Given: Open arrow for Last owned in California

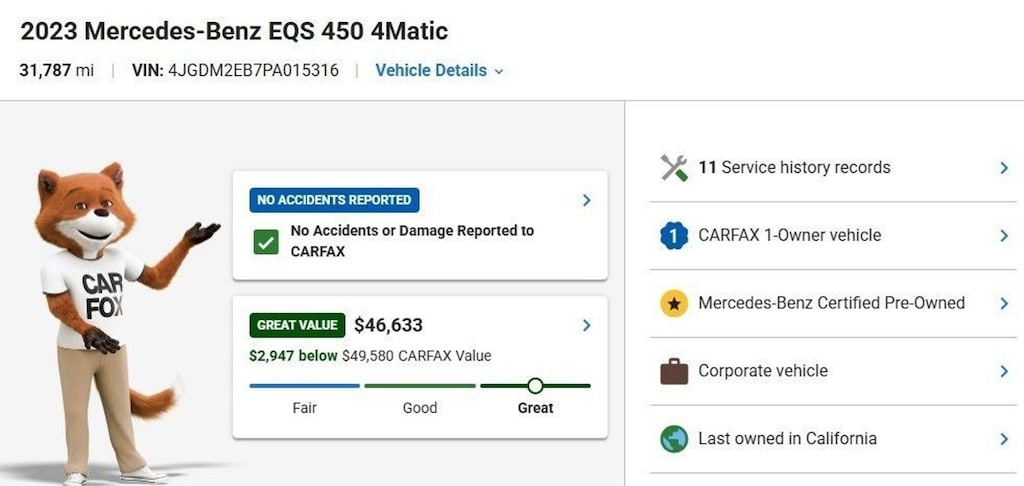Looking at the screenshot, I should [x=1004, y=439].
